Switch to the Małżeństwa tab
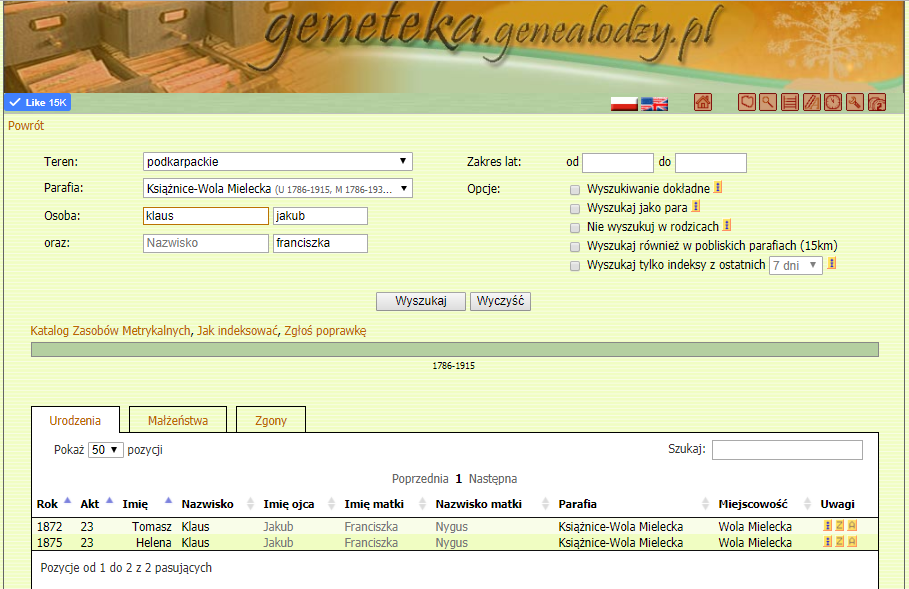The height and width of the screenshot is (589, 909). coord(178,420)
